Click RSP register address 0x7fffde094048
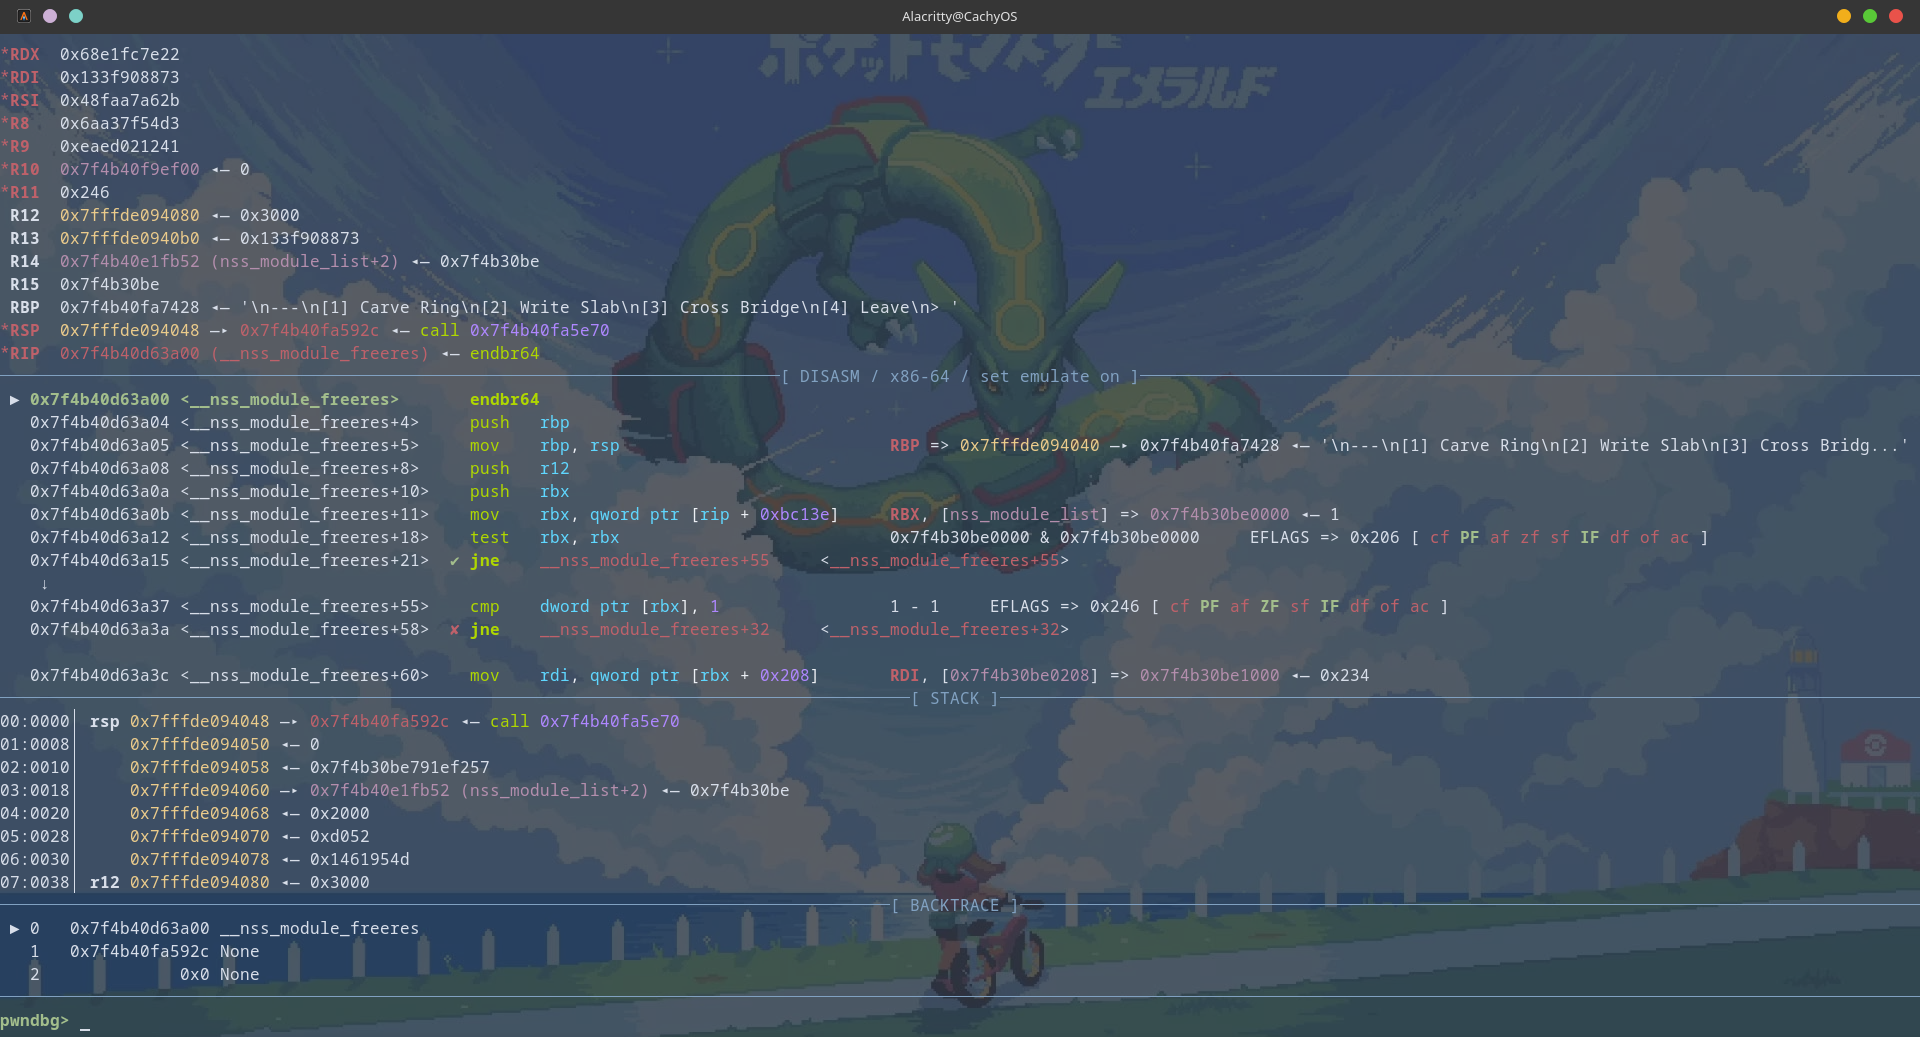The width and height of the screenshot is (1920, 1037). (130, 330)
